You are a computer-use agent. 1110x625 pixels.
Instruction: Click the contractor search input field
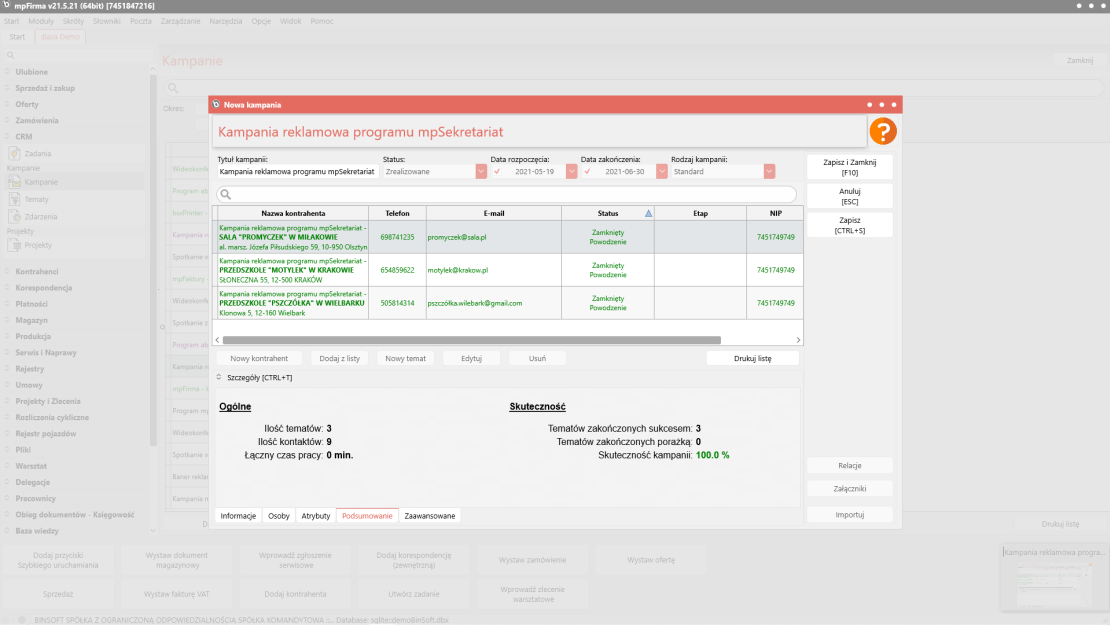pos(507,195)
